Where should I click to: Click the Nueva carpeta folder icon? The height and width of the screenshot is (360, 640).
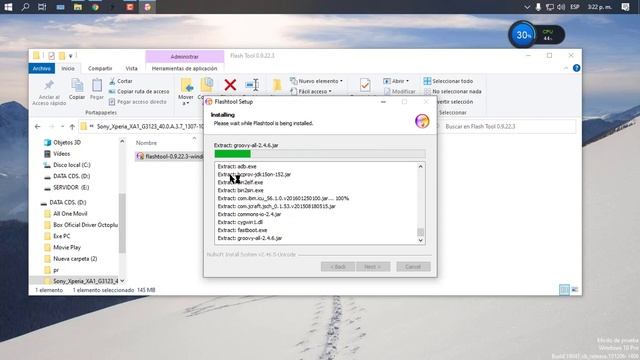point(277,85)
